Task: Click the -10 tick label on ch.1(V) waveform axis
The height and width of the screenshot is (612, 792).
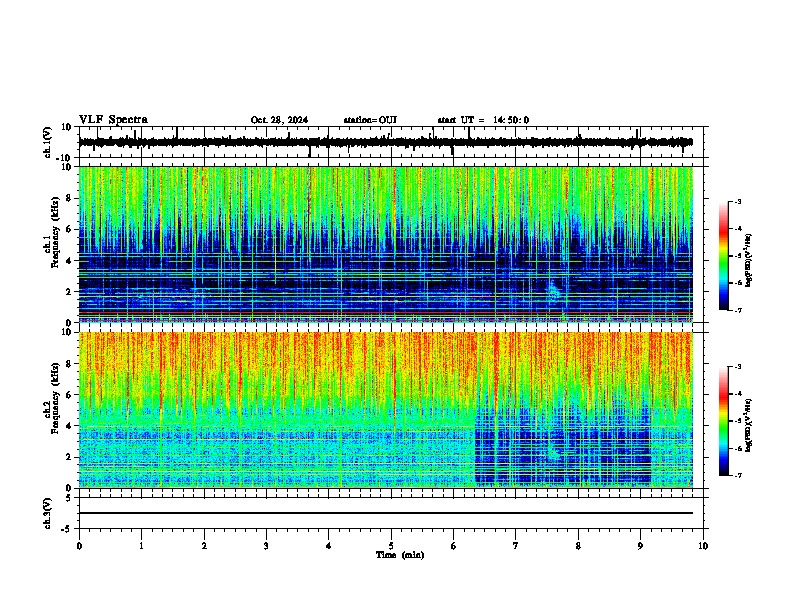Action: click(x=65, y=158)
